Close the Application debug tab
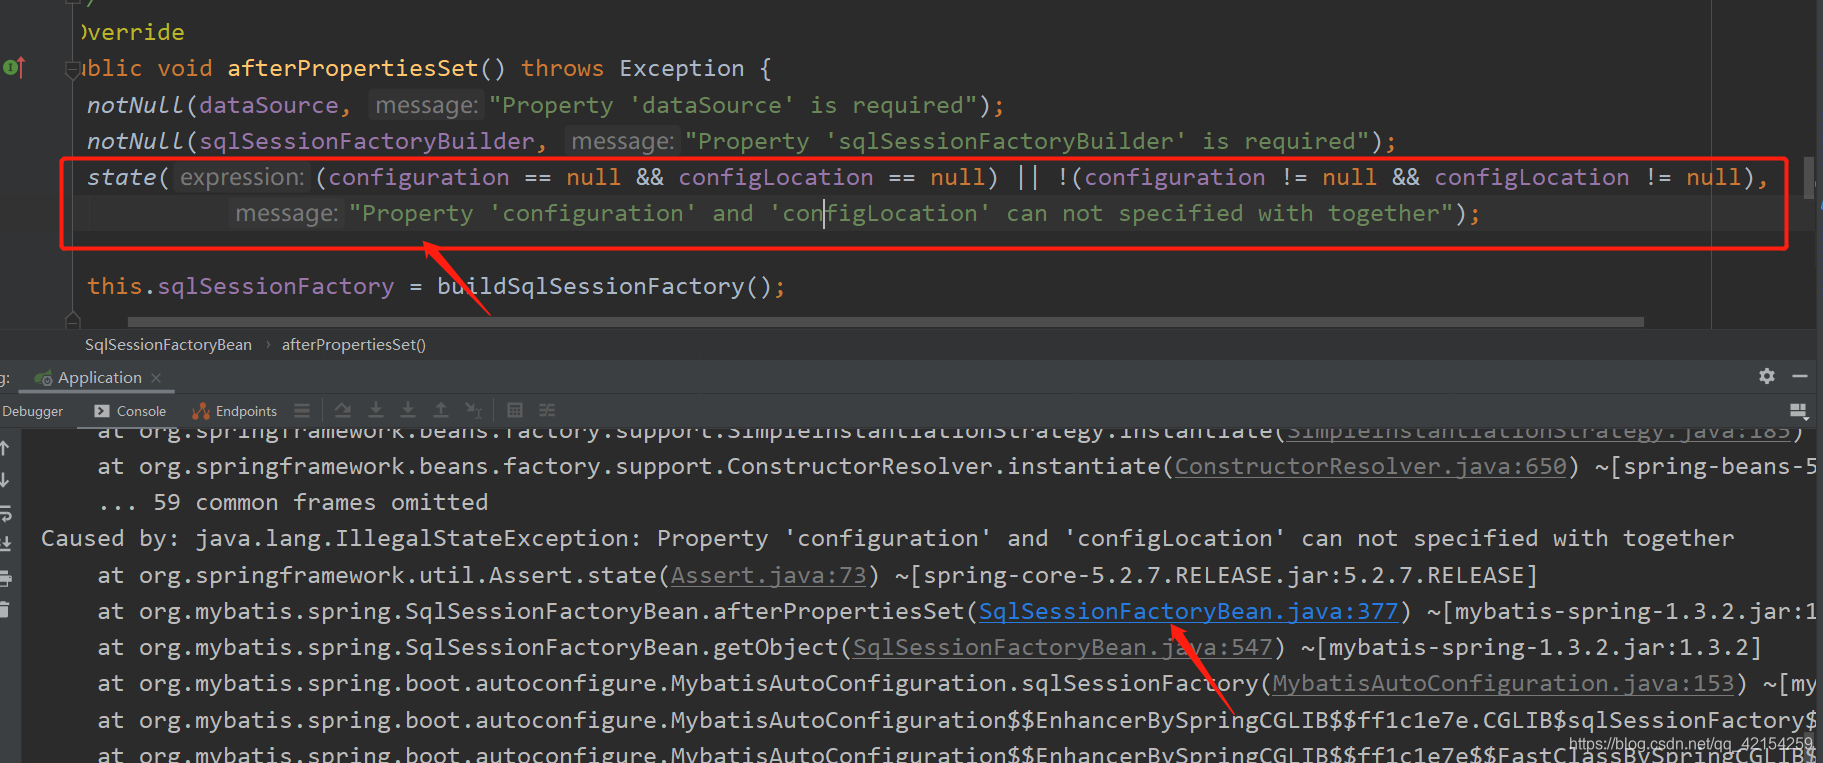This screenshot has width=1823, height=763. coord(156,378)
